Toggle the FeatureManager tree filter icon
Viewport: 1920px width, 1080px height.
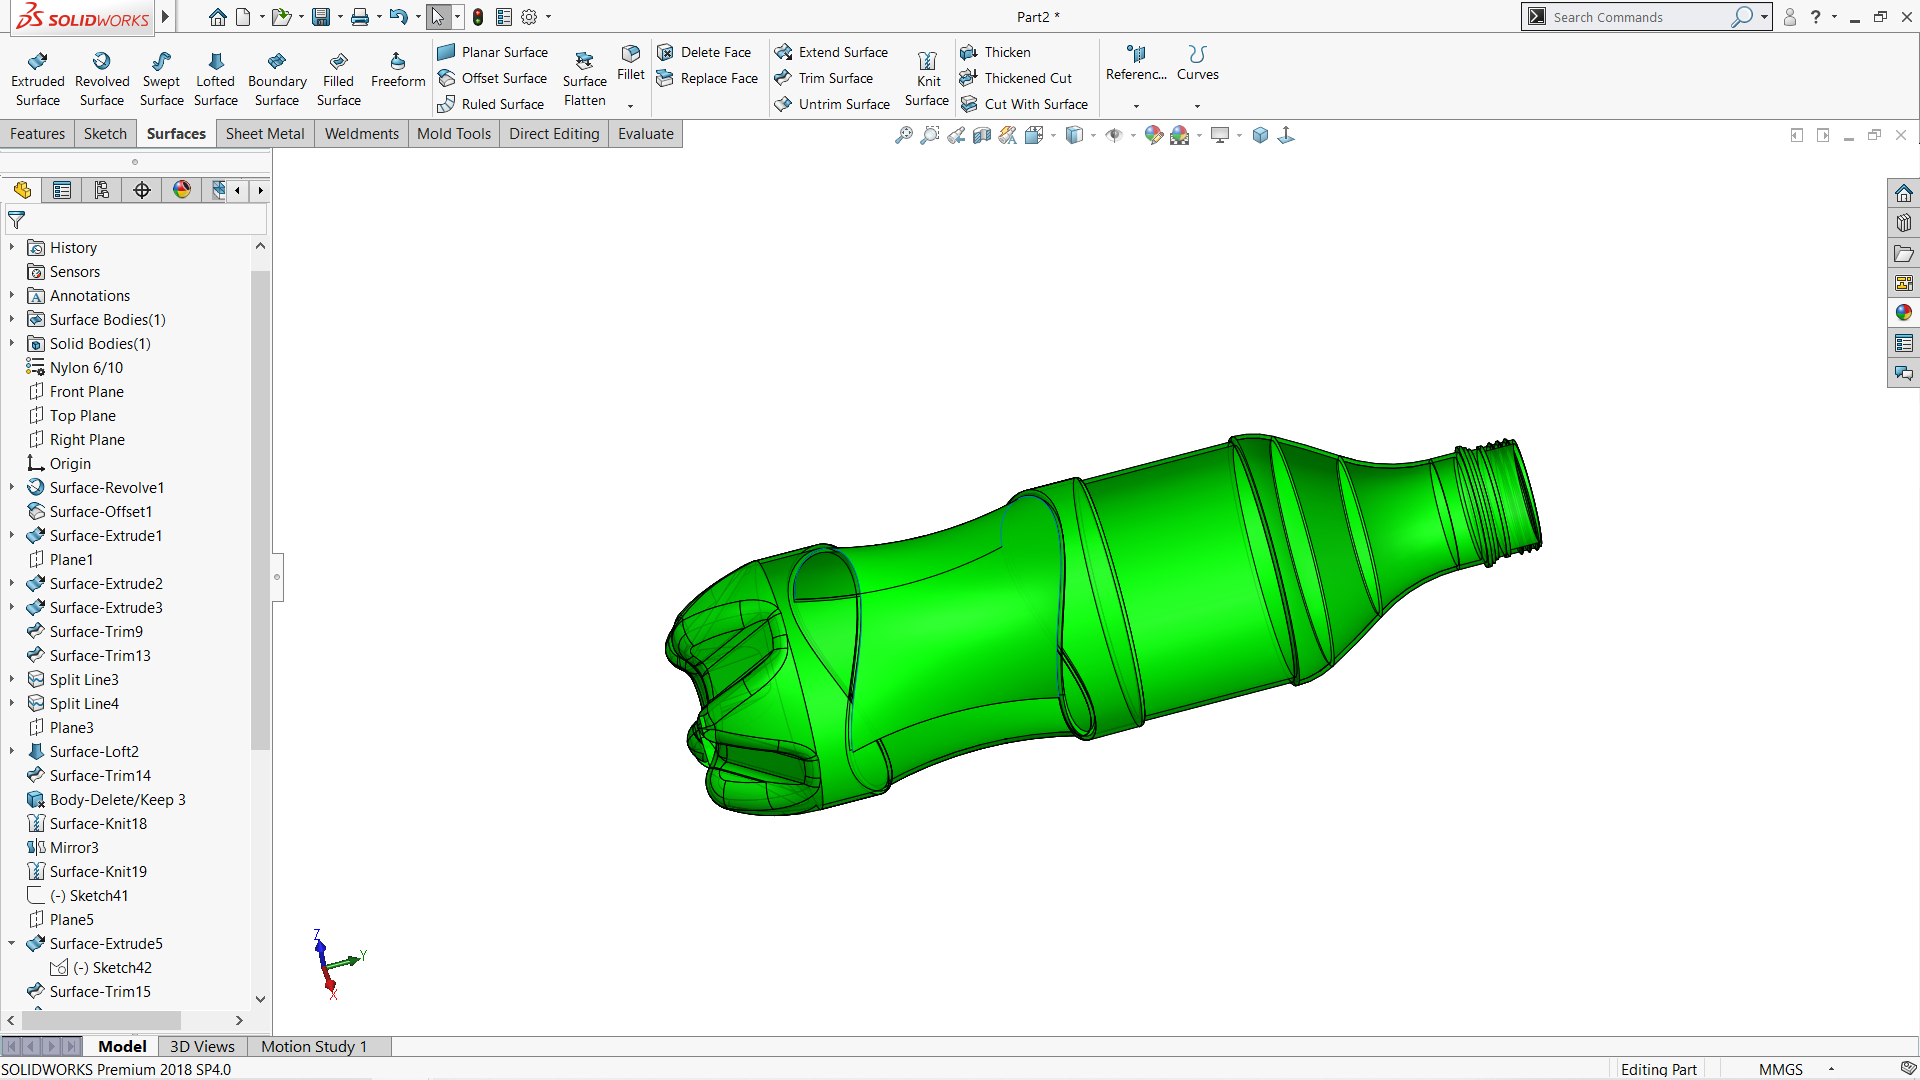pyautogui.click(x=17, y=220)
